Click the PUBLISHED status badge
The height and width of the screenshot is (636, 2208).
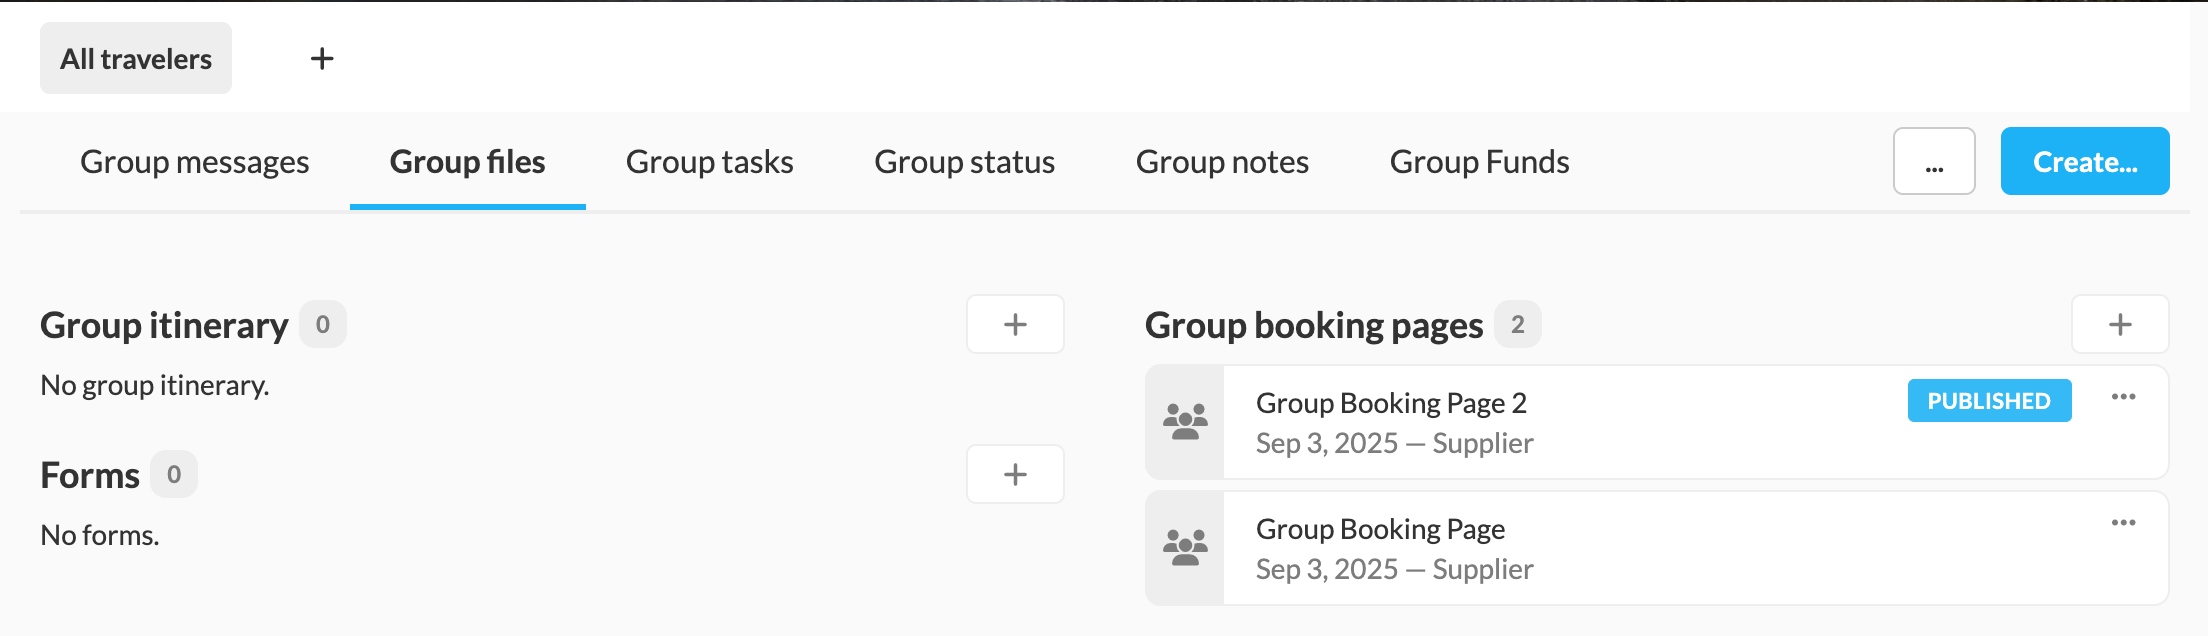[1988, 401]
